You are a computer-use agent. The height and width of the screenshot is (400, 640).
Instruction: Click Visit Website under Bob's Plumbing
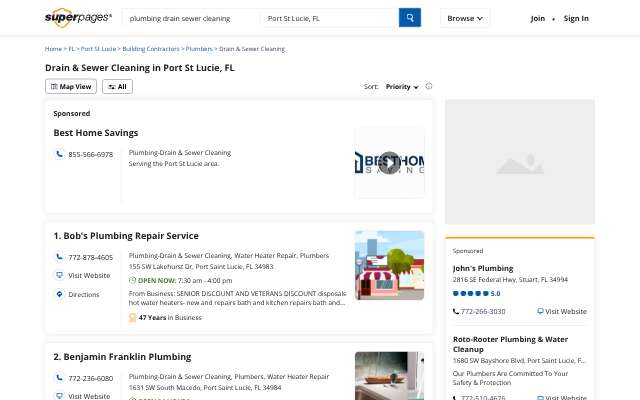coord(89,276)
